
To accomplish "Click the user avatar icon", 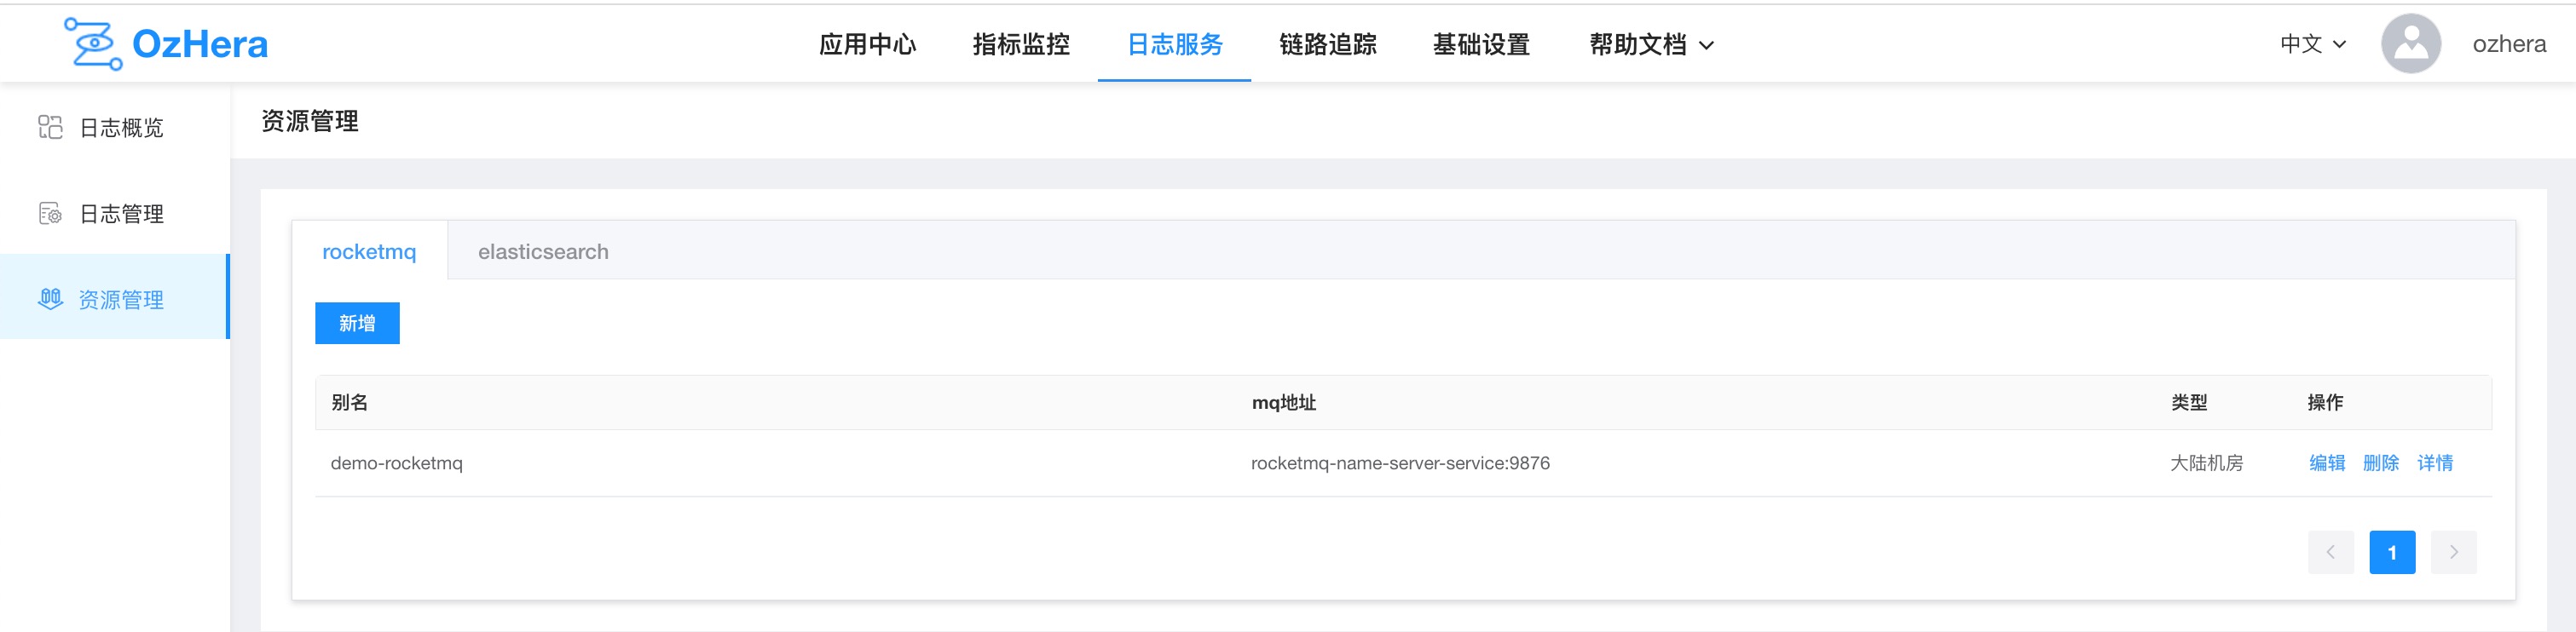I will coord(2411,44).
